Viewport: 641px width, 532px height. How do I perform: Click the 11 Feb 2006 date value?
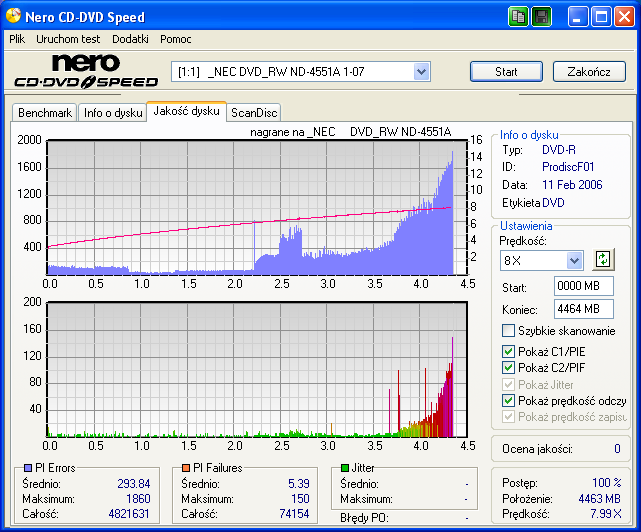coord(572,185)
